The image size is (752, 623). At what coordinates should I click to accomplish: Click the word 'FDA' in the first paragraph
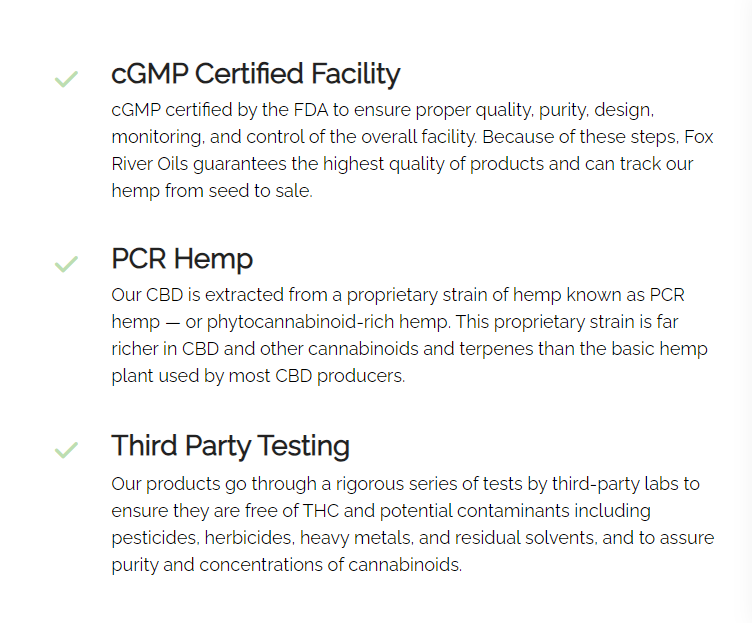point(311,110)
